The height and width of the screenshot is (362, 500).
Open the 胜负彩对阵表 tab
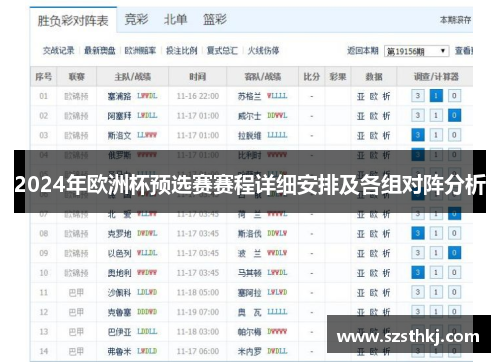click(x=73, y=21)
